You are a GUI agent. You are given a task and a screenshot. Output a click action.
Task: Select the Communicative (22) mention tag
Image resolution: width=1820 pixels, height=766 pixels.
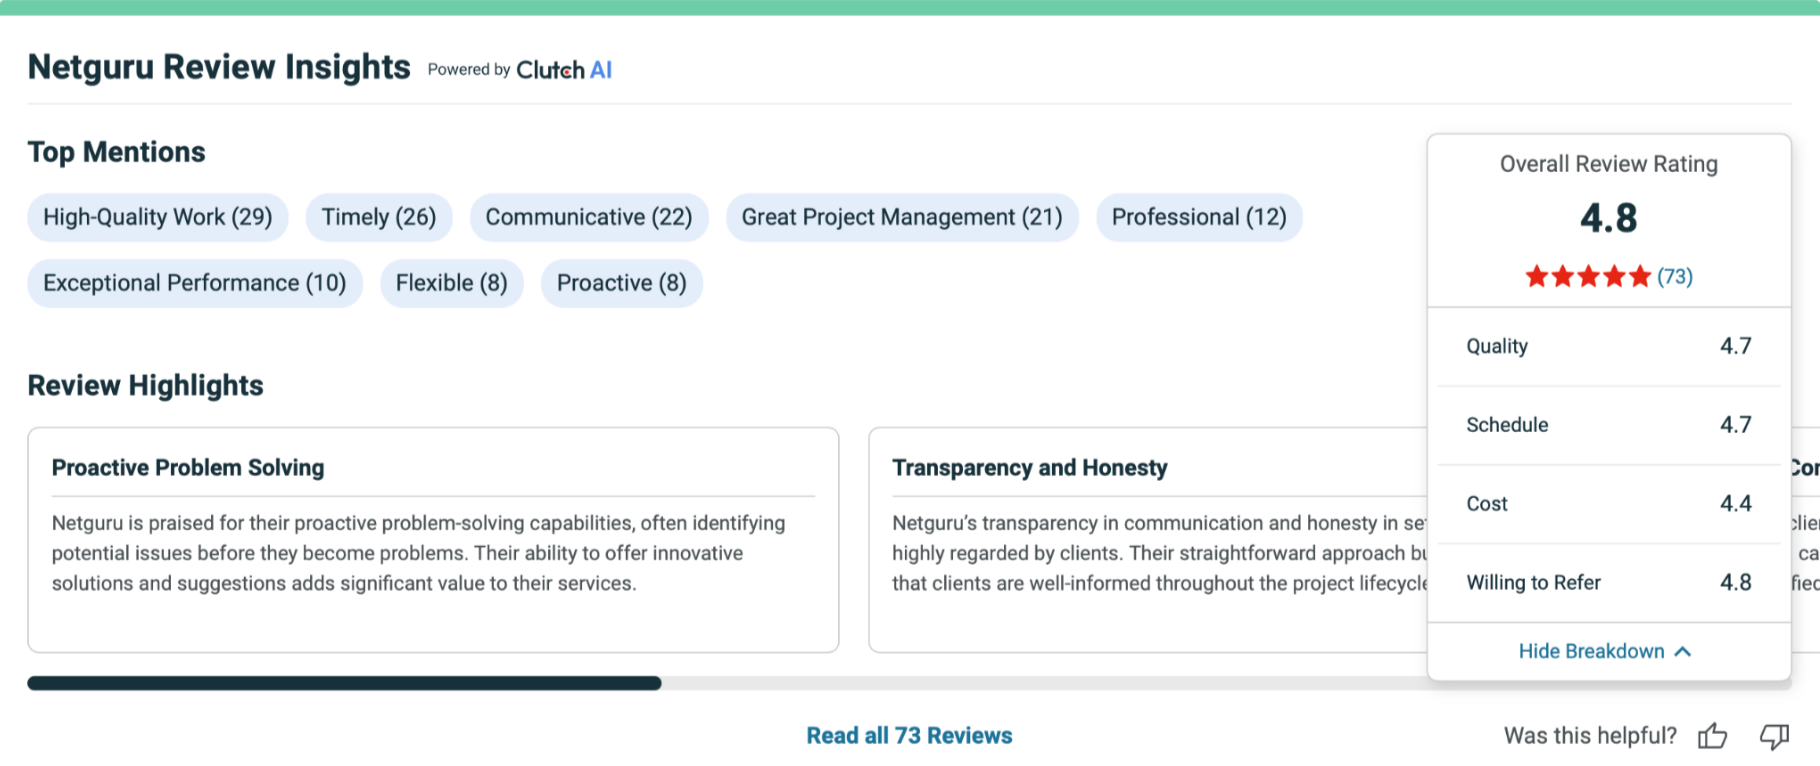coord(589,218)
